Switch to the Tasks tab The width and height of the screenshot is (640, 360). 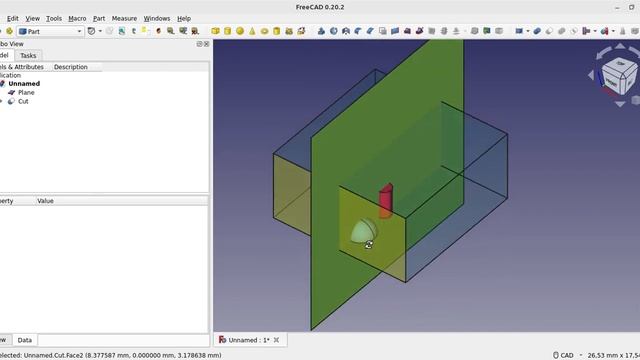(28, 56)
